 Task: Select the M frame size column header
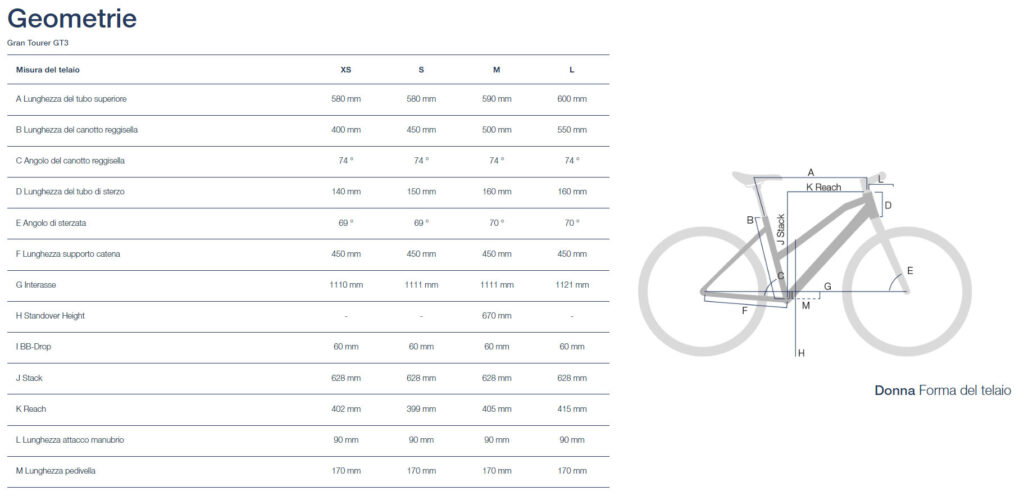(x=496, y=69)
